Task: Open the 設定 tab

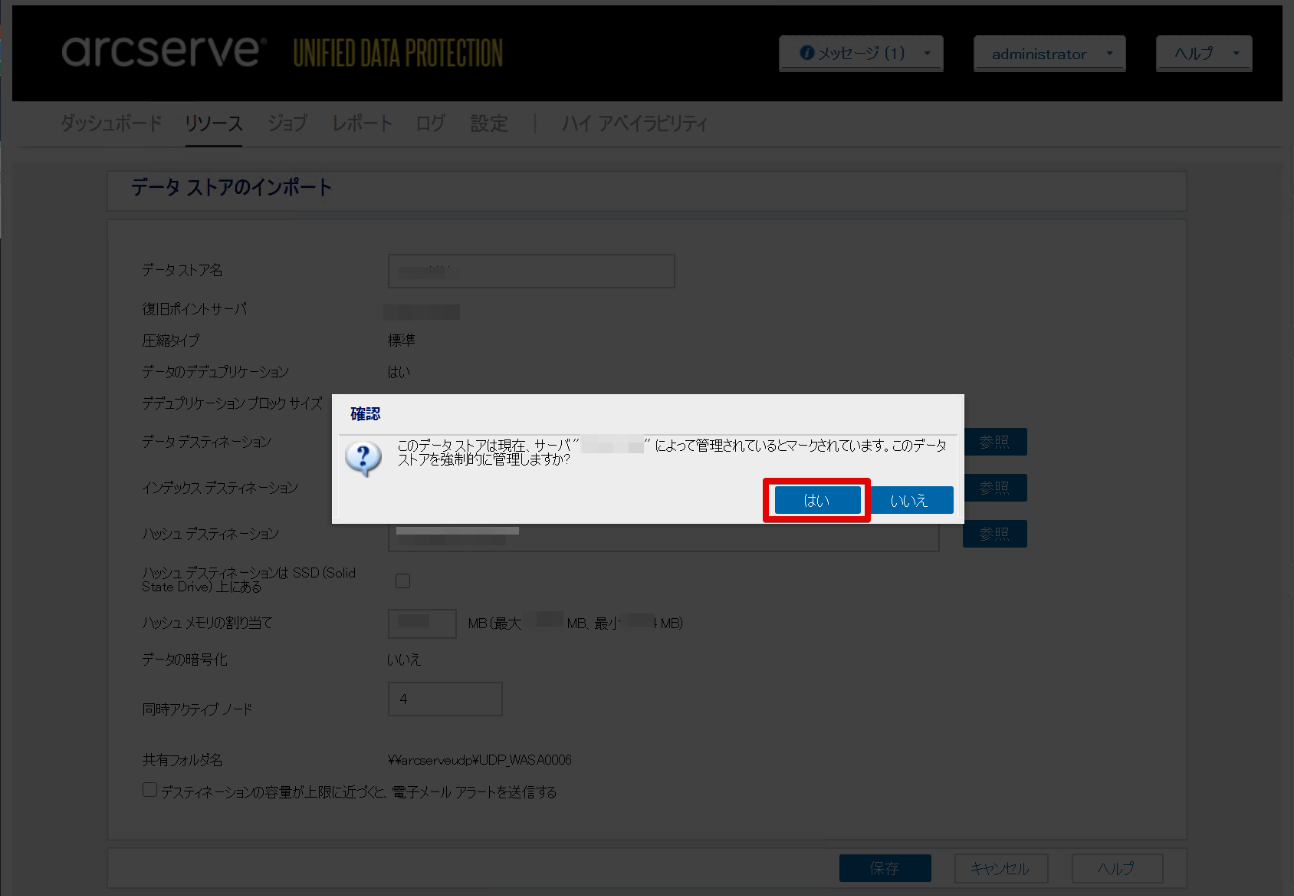Action: tap(489, 124)
